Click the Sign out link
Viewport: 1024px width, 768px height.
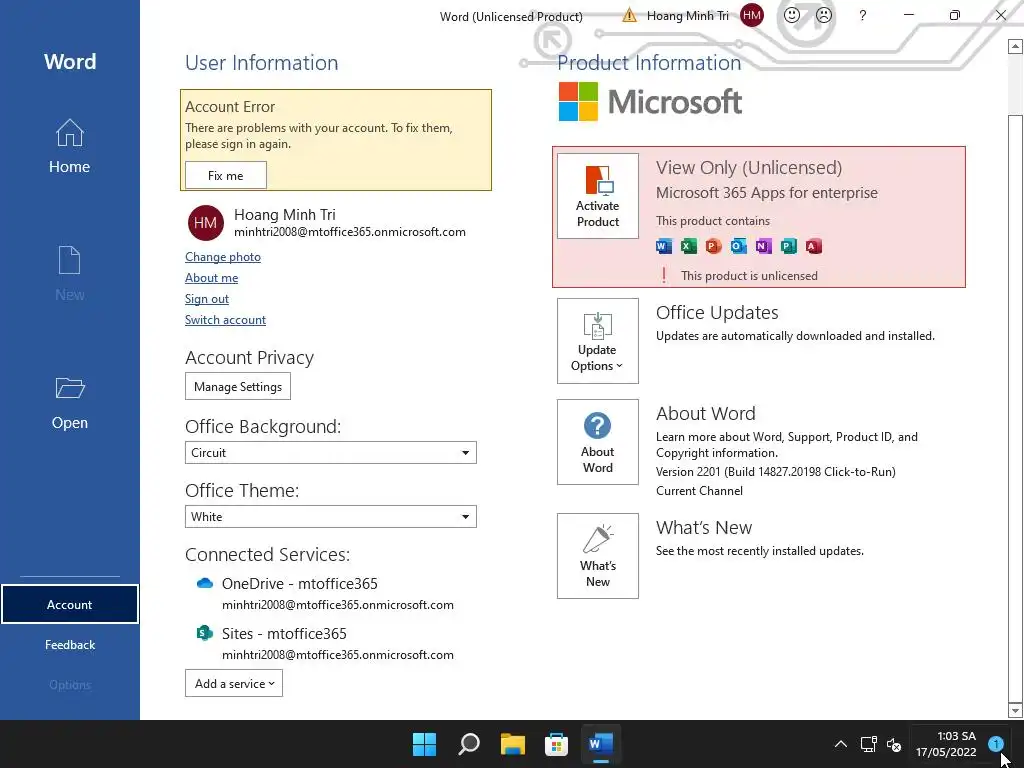click(206, 298)
